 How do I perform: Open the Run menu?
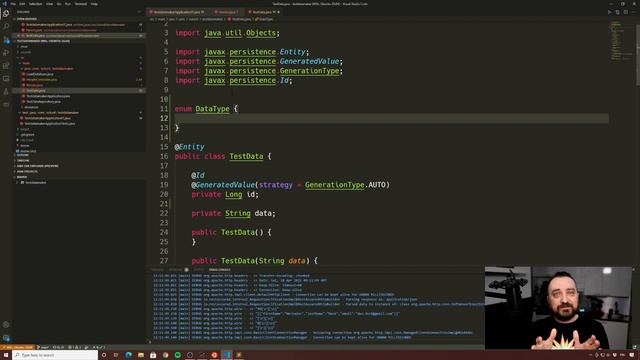[68, 4]
